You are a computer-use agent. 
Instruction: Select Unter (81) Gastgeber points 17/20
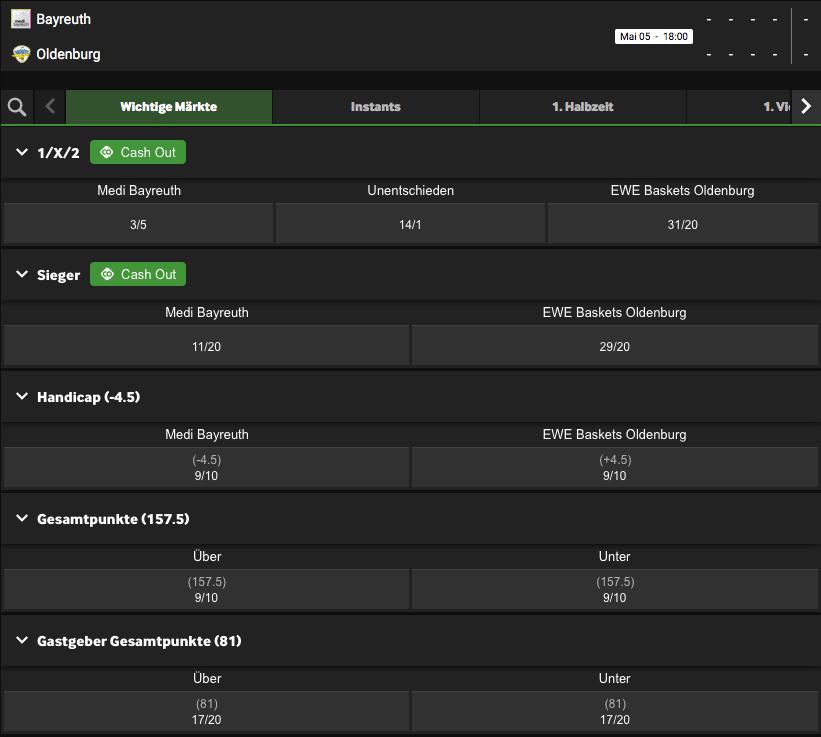coord(615,712)
